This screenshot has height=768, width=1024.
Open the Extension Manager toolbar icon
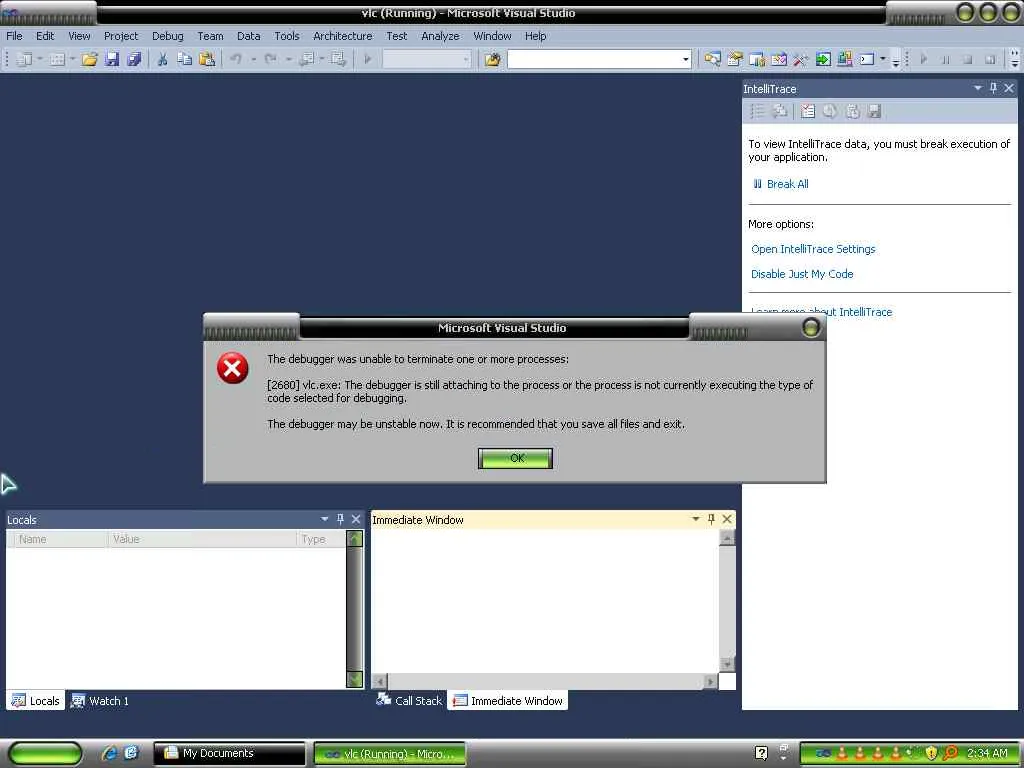tap(845, 59)
